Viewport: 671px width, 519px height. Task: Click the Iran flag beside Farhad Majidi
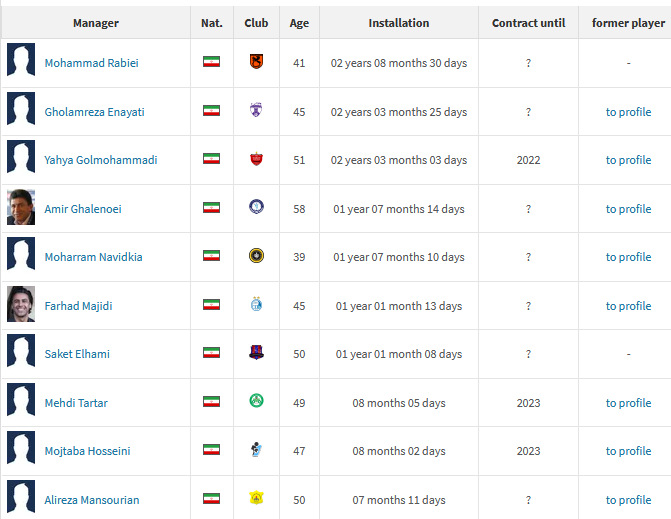coord(211,305)
